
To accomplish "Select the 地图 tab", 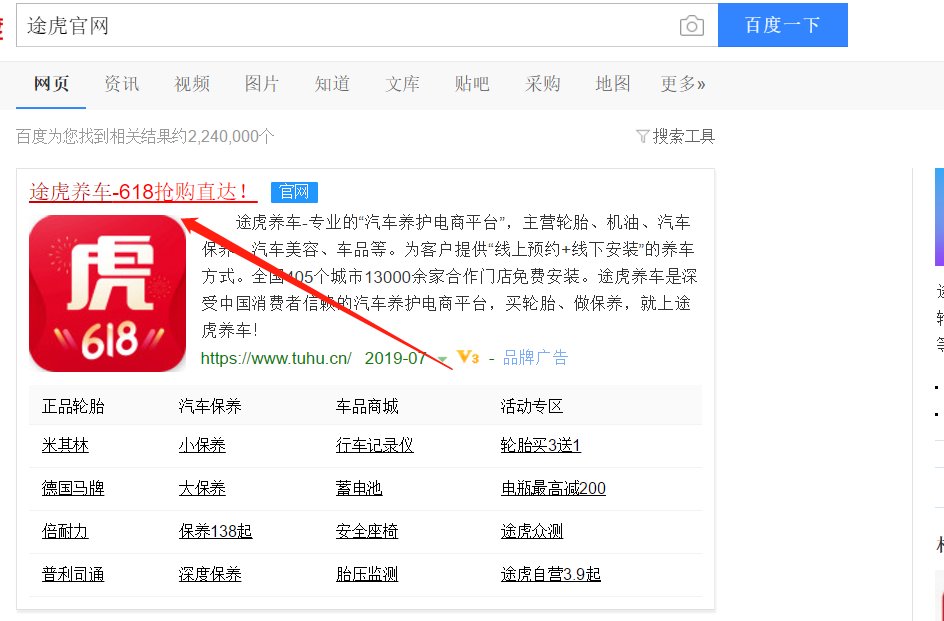I will (613, 84).
